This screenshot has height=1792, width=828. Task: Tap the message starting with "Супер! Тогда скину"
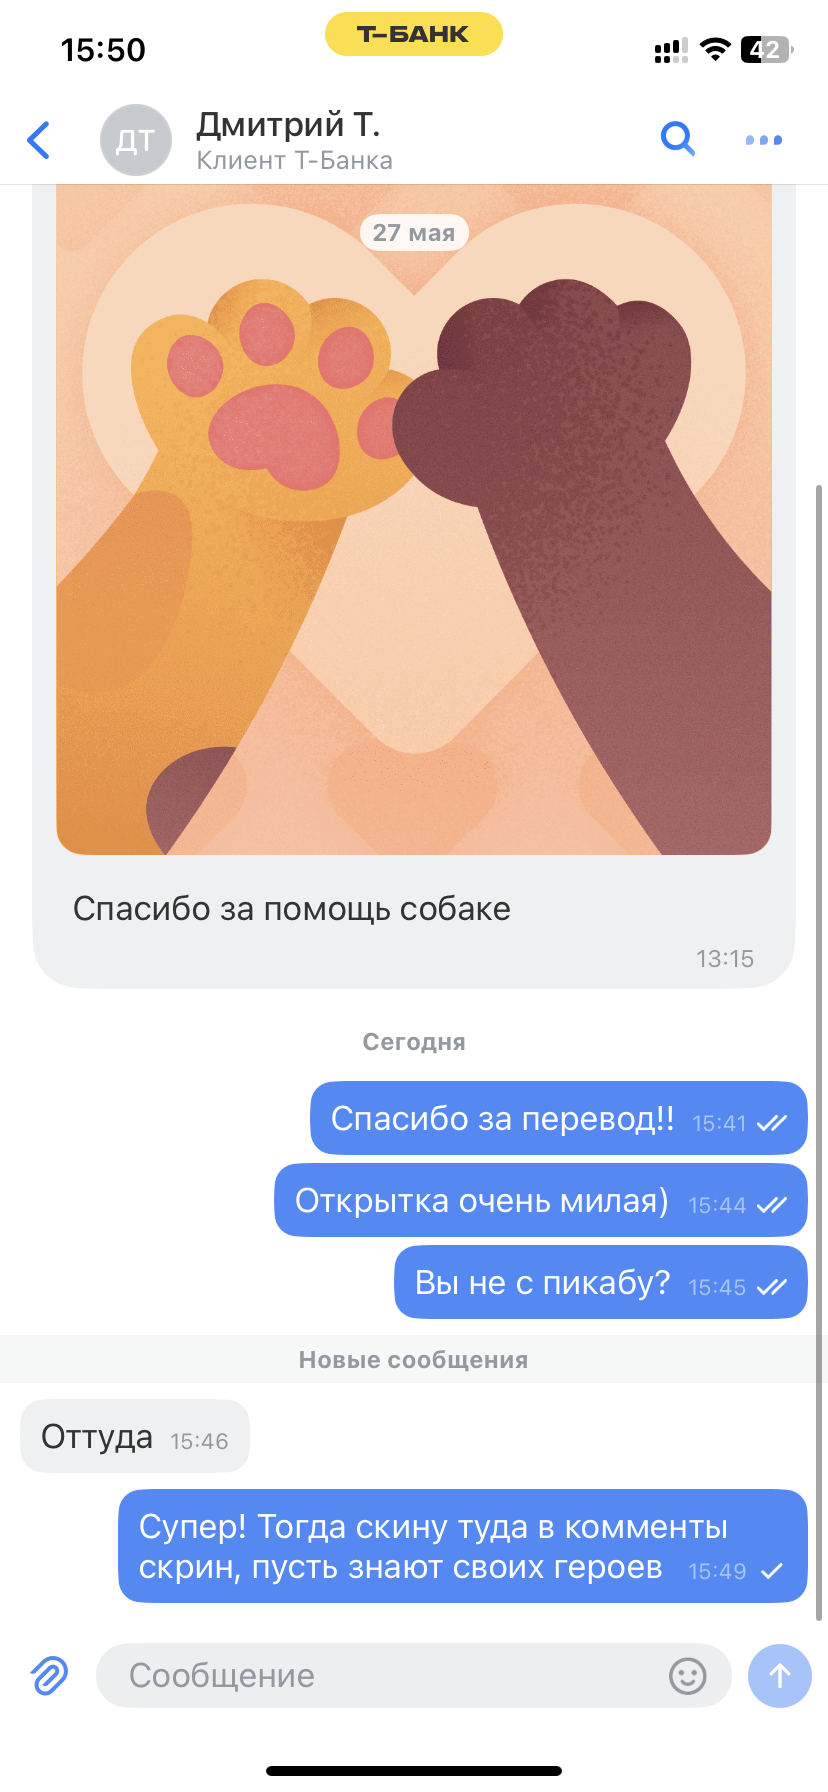463,1546
